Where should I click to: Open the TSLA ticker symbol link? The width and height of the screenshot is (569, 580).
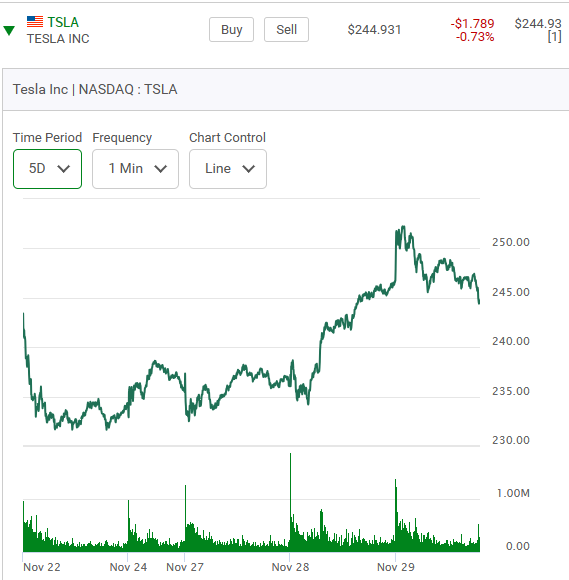coord(63,22)
